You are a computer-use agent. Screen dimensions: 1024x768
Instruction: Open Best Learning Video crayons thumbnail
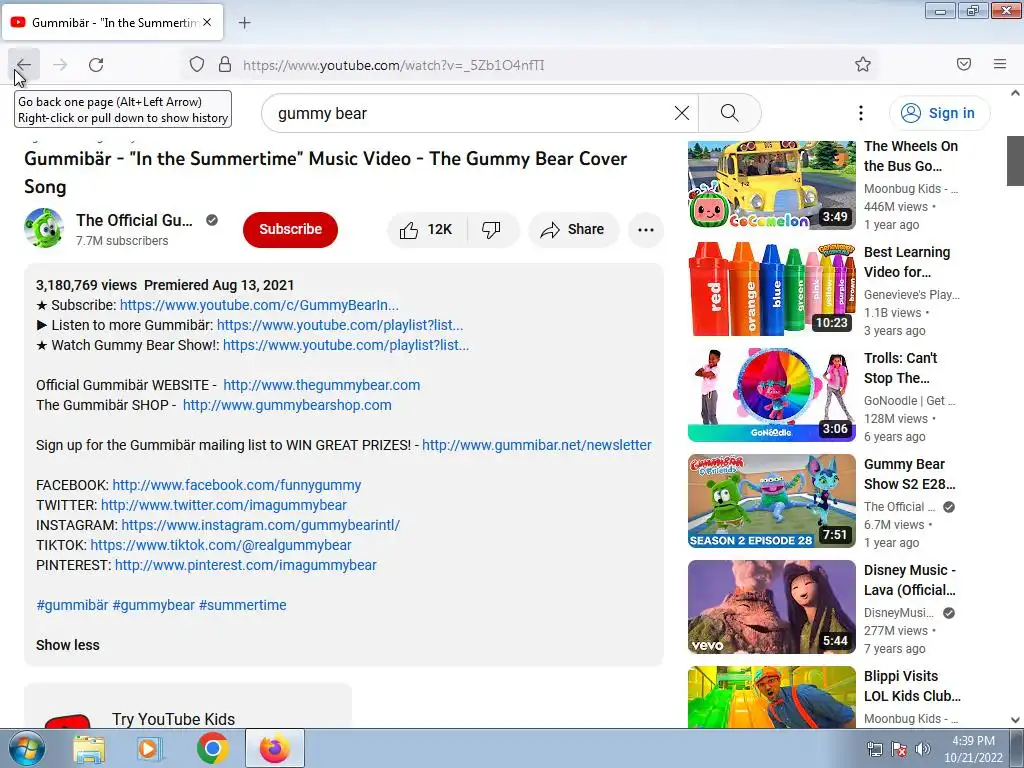pyautogui.click(x=771, y=289)
